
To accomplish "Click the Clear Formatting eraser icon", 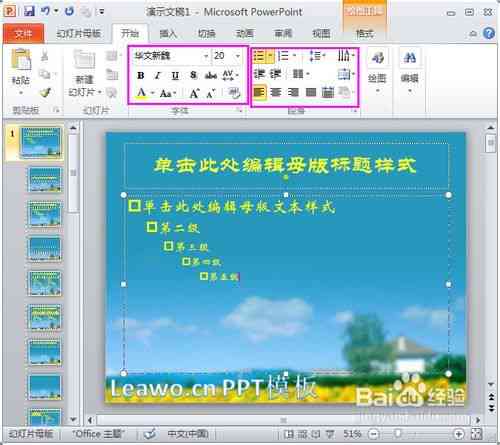I will point(234,93).
